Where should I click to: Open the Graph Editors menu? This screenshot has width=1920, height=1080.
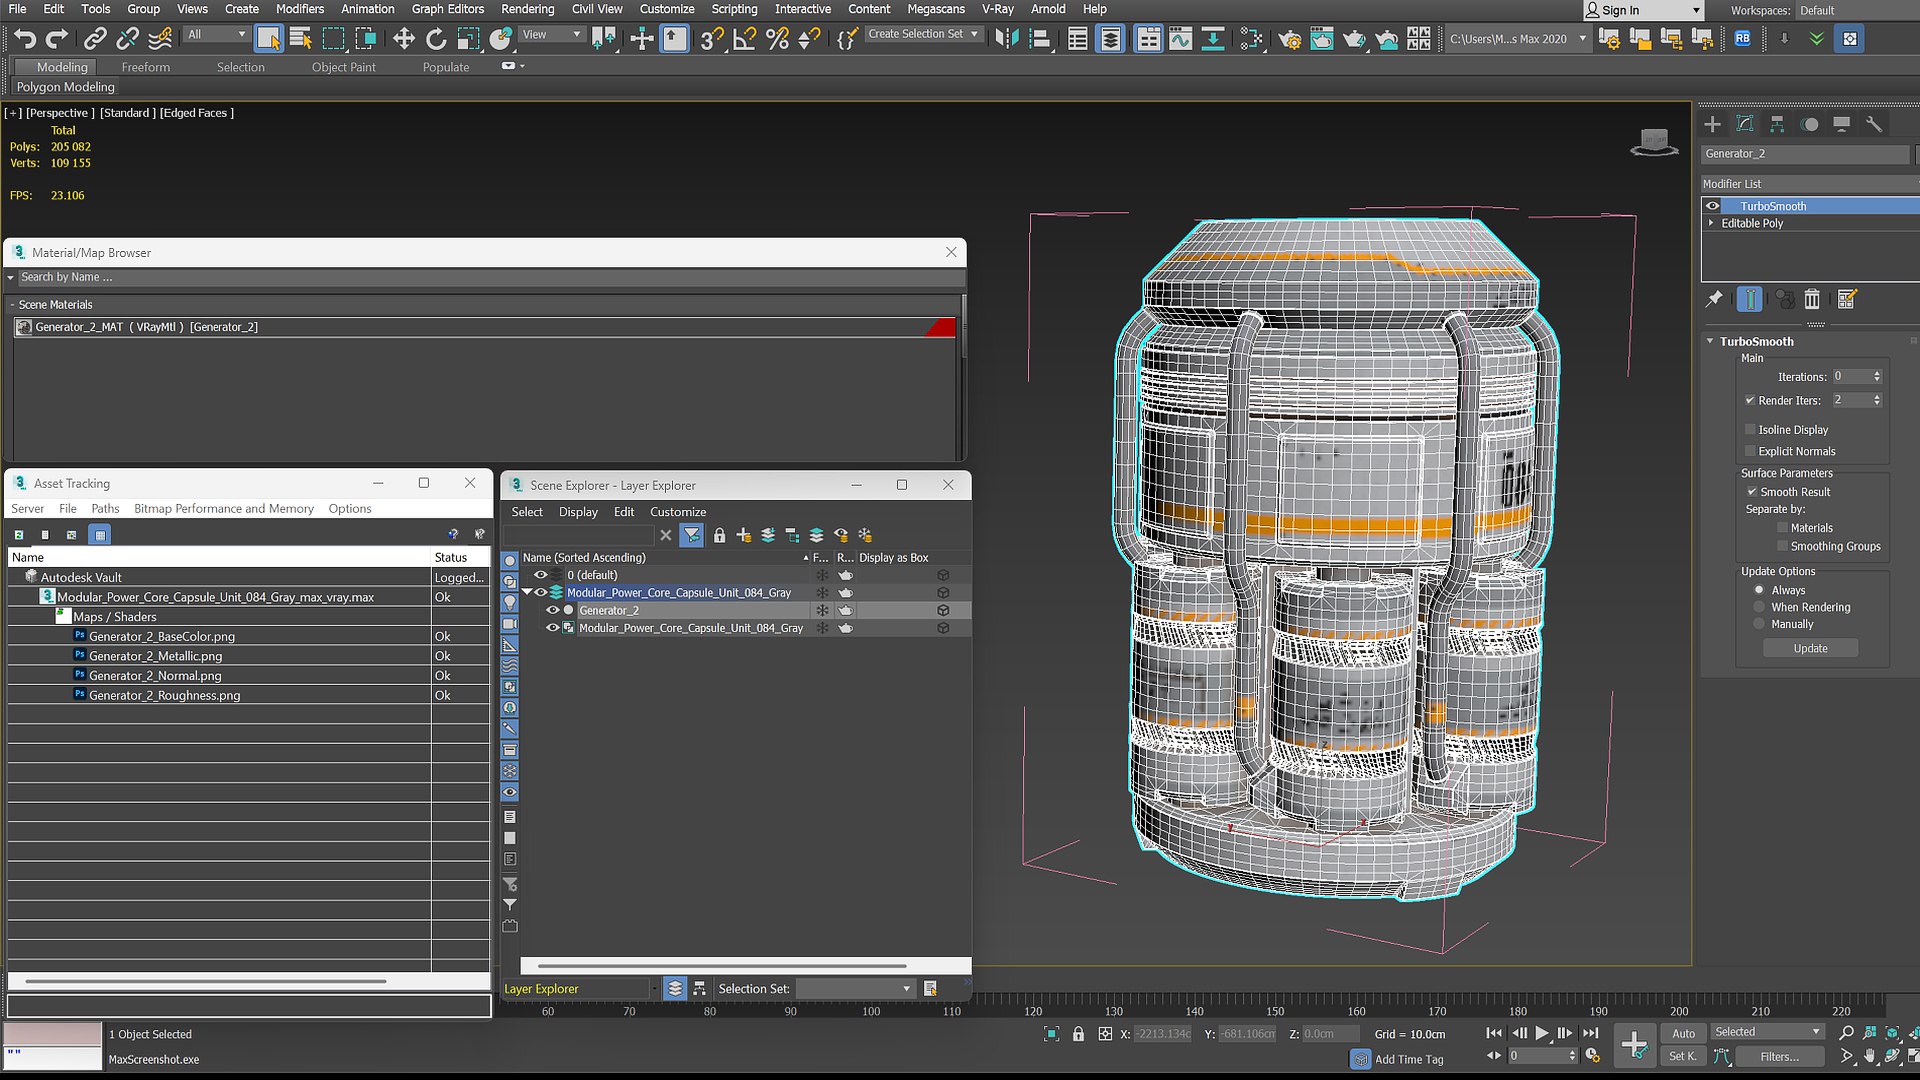447,9
